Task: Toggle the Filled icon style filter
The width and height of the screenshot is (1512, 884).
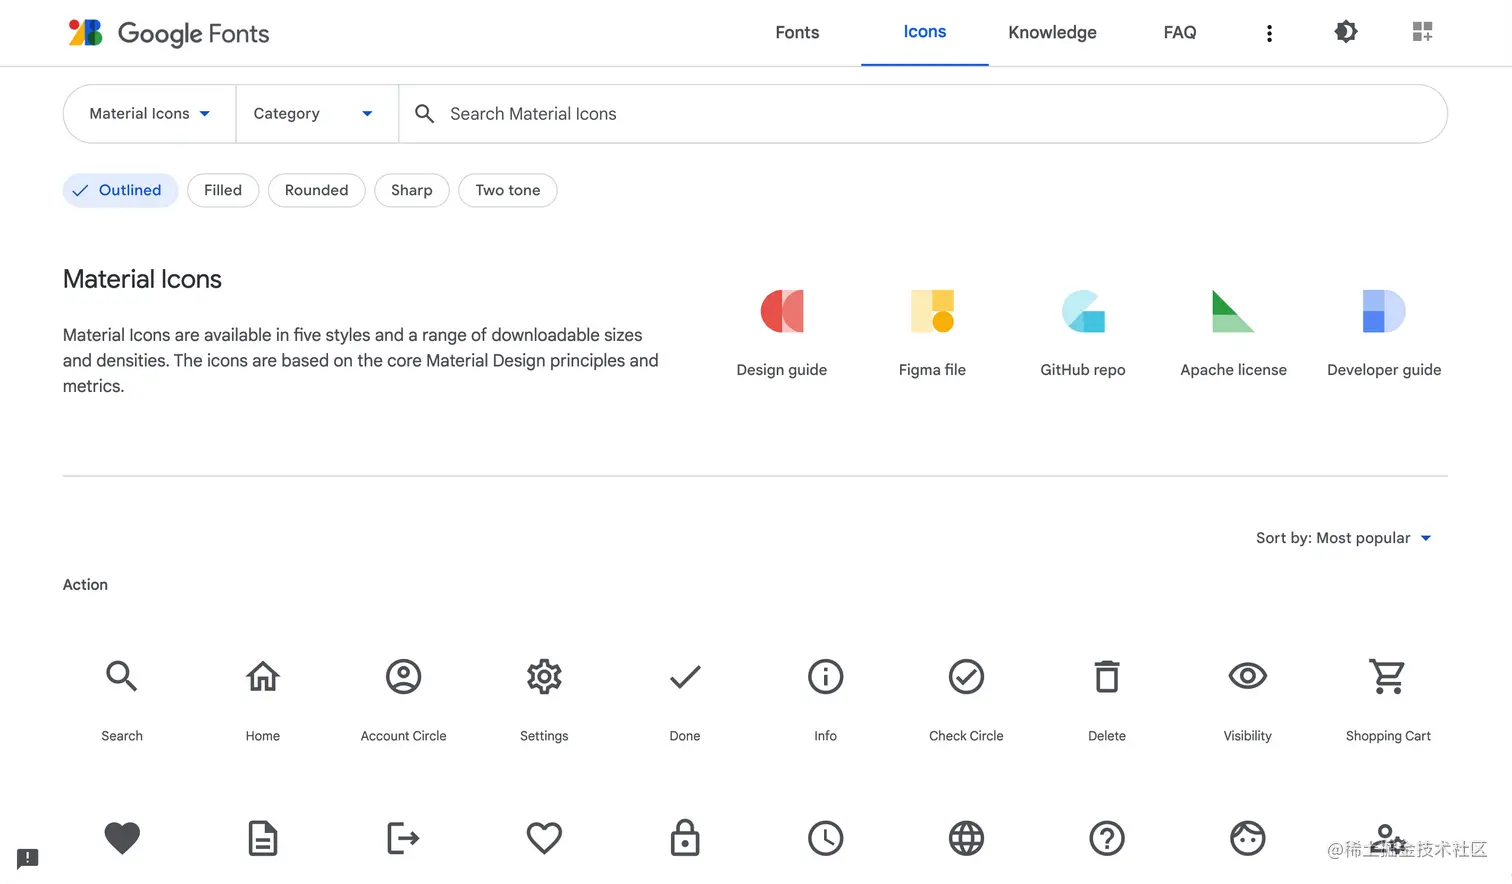Action: (222, 190)
